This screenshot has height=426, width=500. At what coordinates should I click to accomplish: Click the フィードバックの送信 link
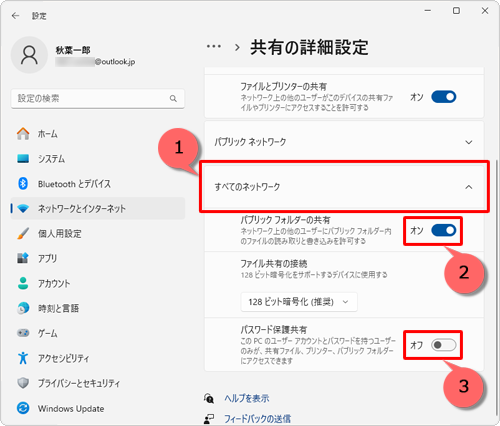pos(257,419)
